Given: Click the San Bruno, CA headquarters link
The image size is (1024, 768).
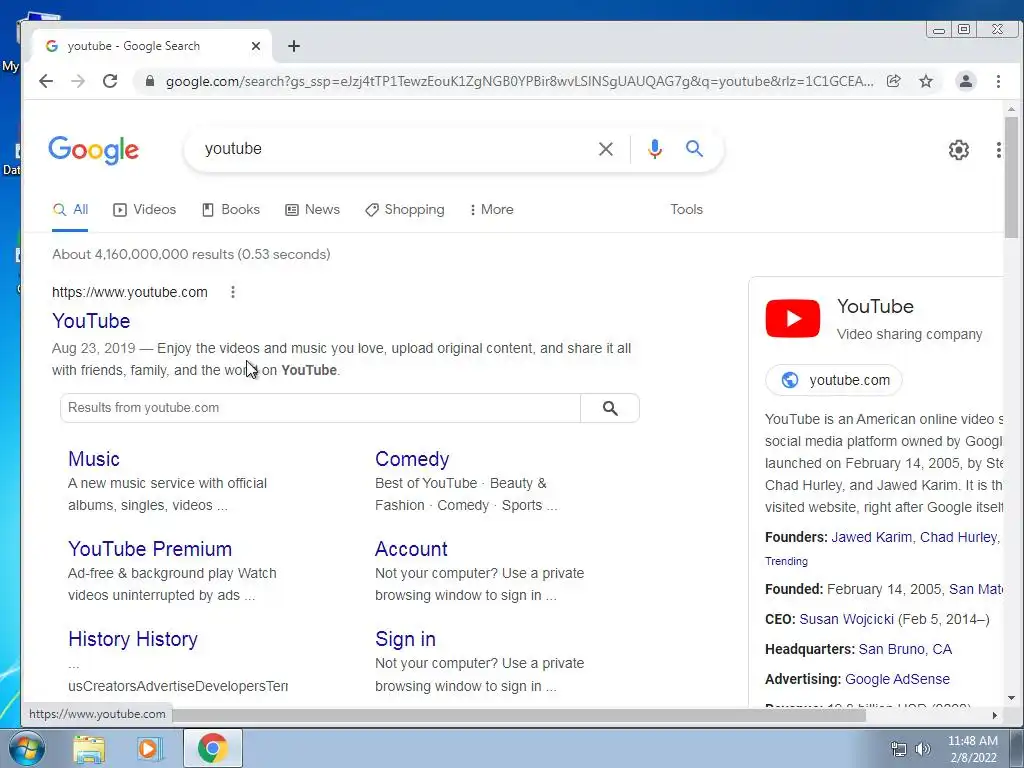Looking at the screenshot, I should point(905,649).
